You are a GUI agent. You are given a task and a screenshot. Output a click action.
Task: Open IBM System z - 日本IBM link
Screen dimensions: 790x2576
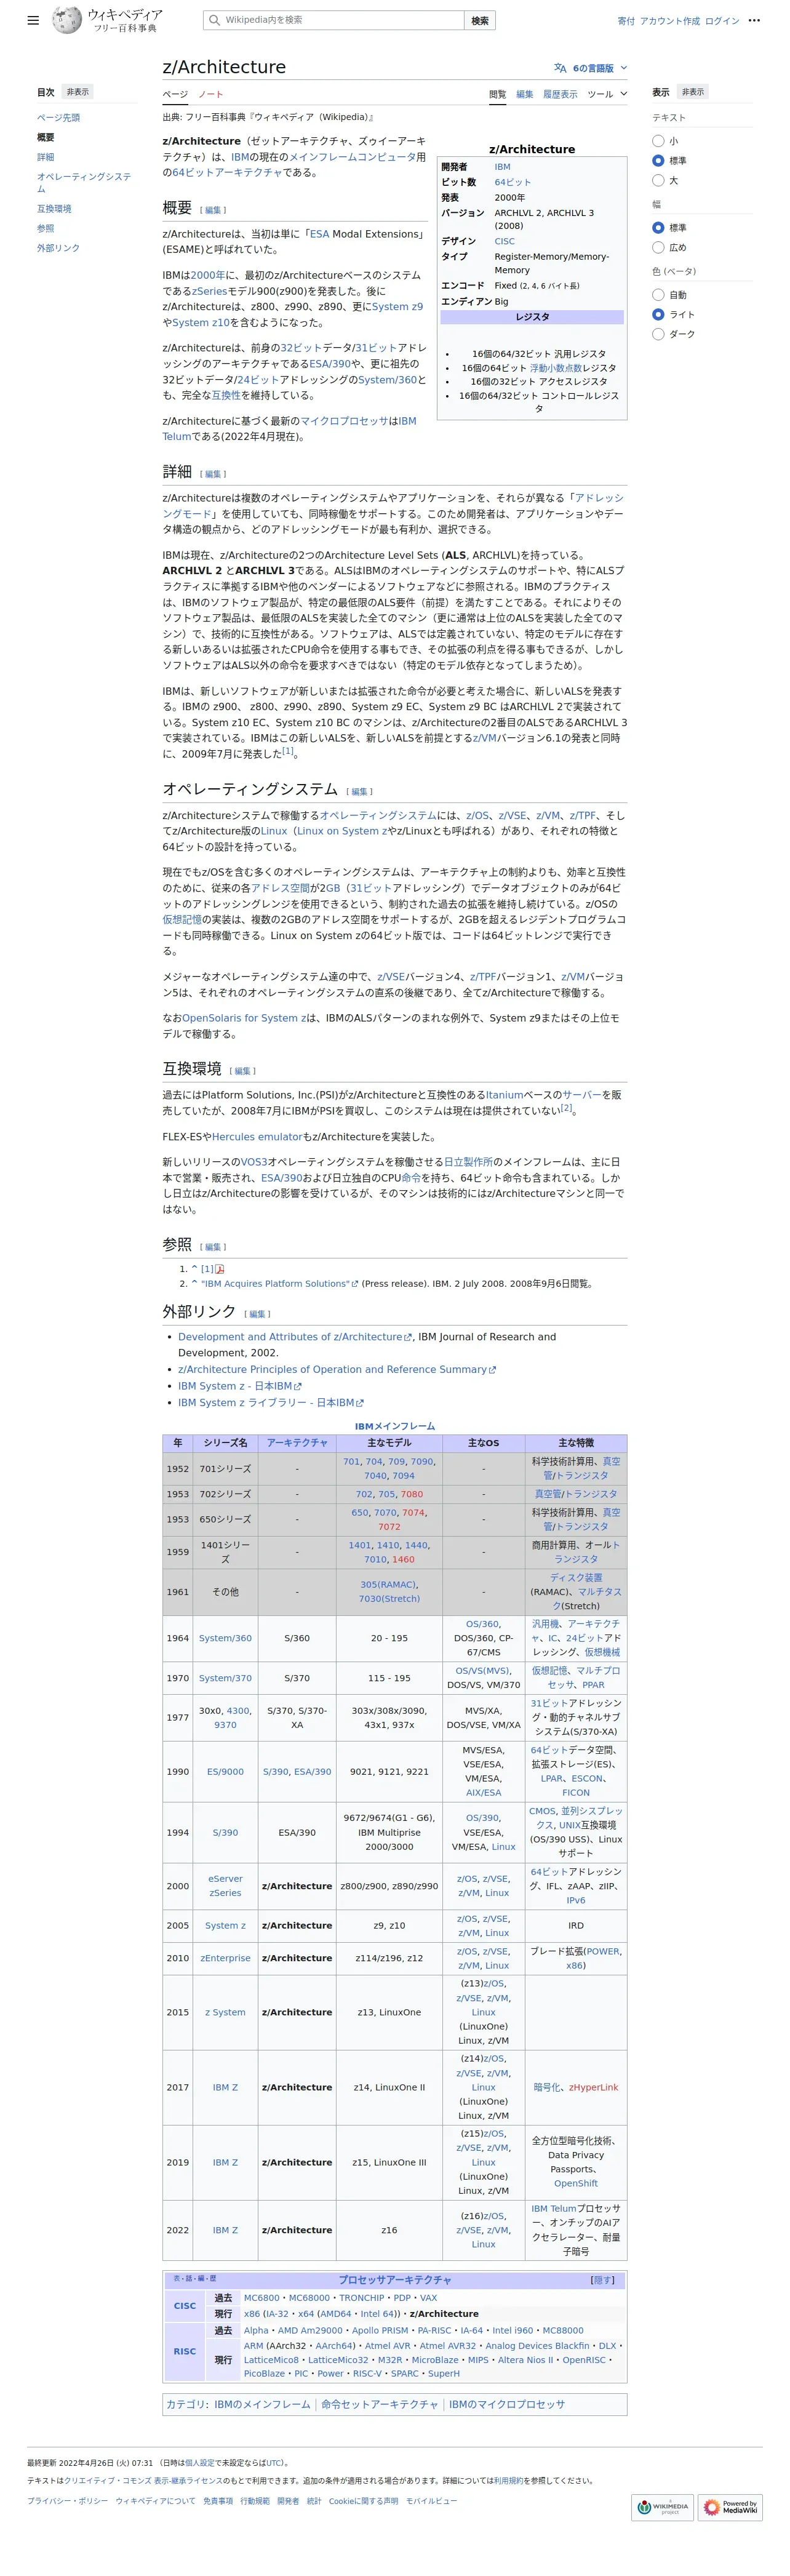click(x=239, y=1386)
